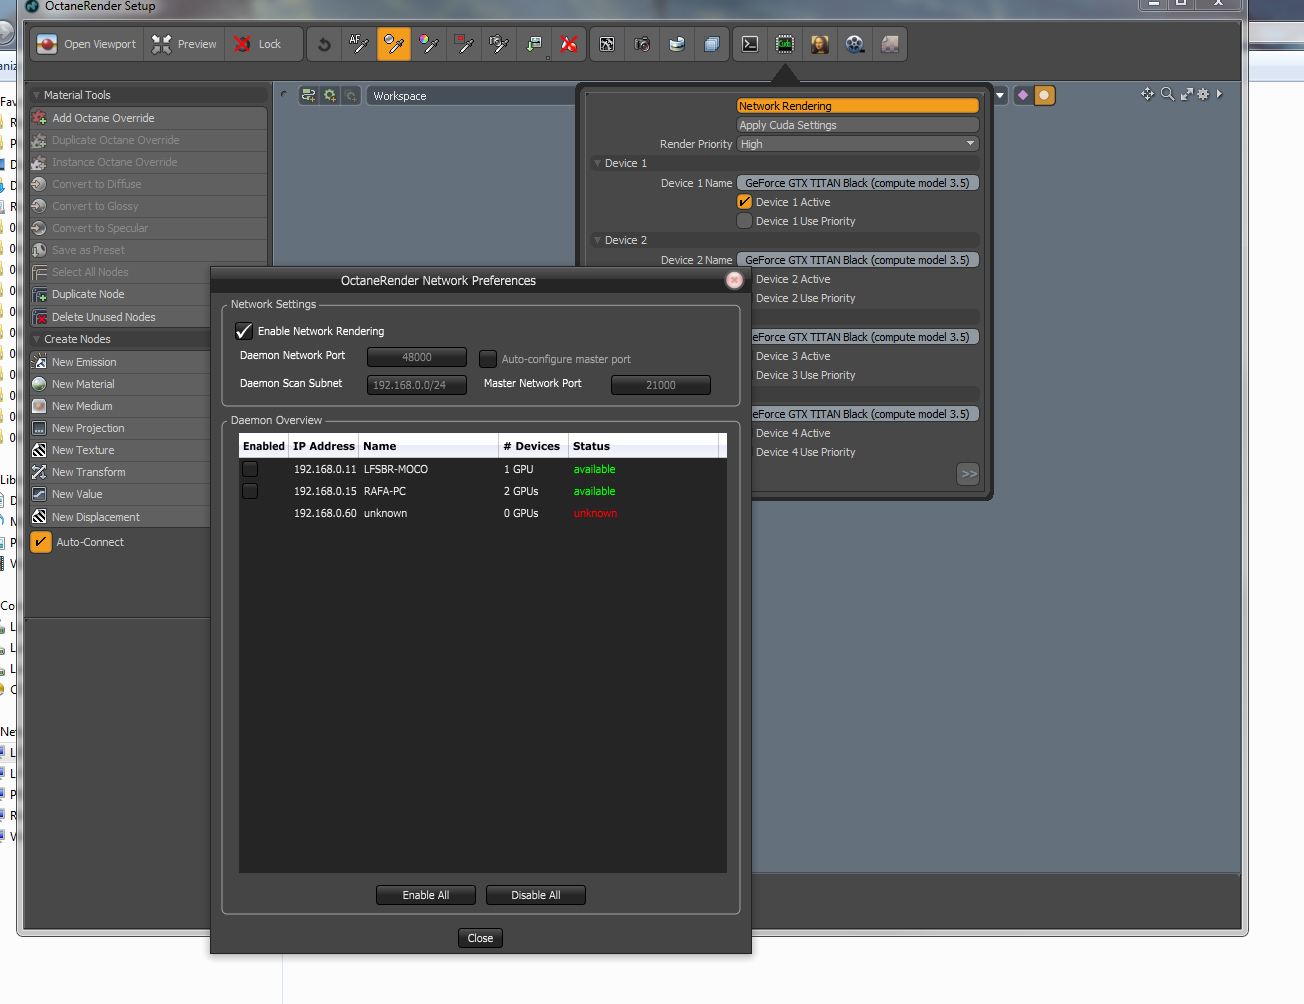Click the pan arrows icon in workspace
The width and height of the screenshot is (1304, 1004).
1147,94
